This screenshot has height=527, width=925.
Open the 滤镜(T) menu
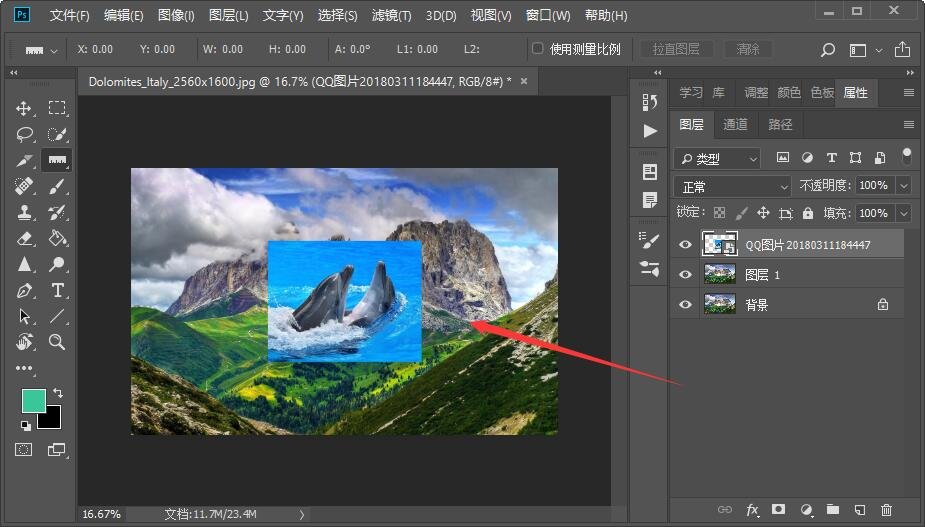pos(391,15)
